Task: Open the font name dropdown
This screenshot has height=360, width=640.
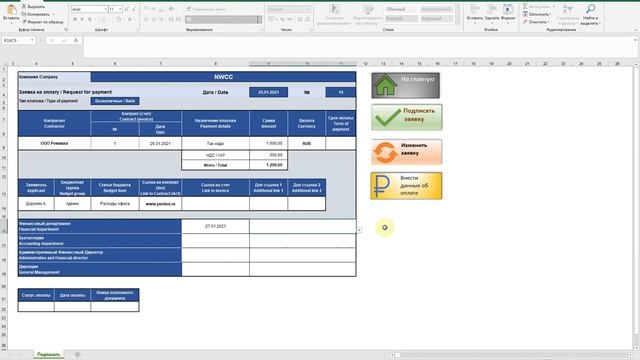Action: pos(105,9)
